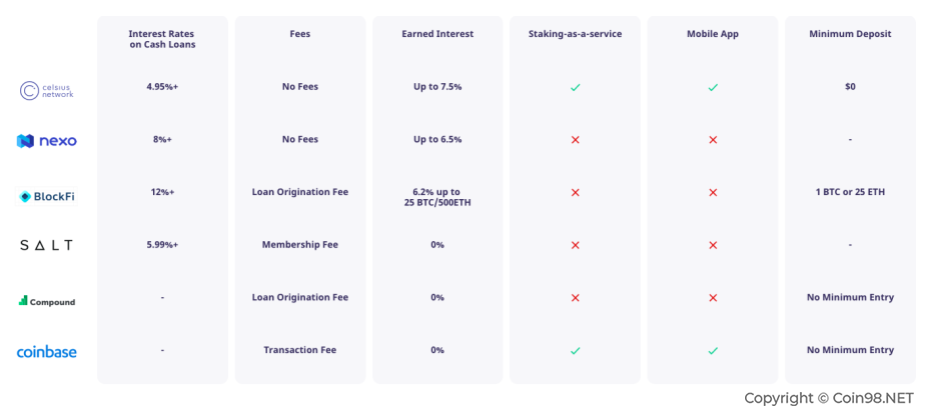Screen dimensions: 930x412
Task: Click the BlockFi logo
Action: click(47, 196)
